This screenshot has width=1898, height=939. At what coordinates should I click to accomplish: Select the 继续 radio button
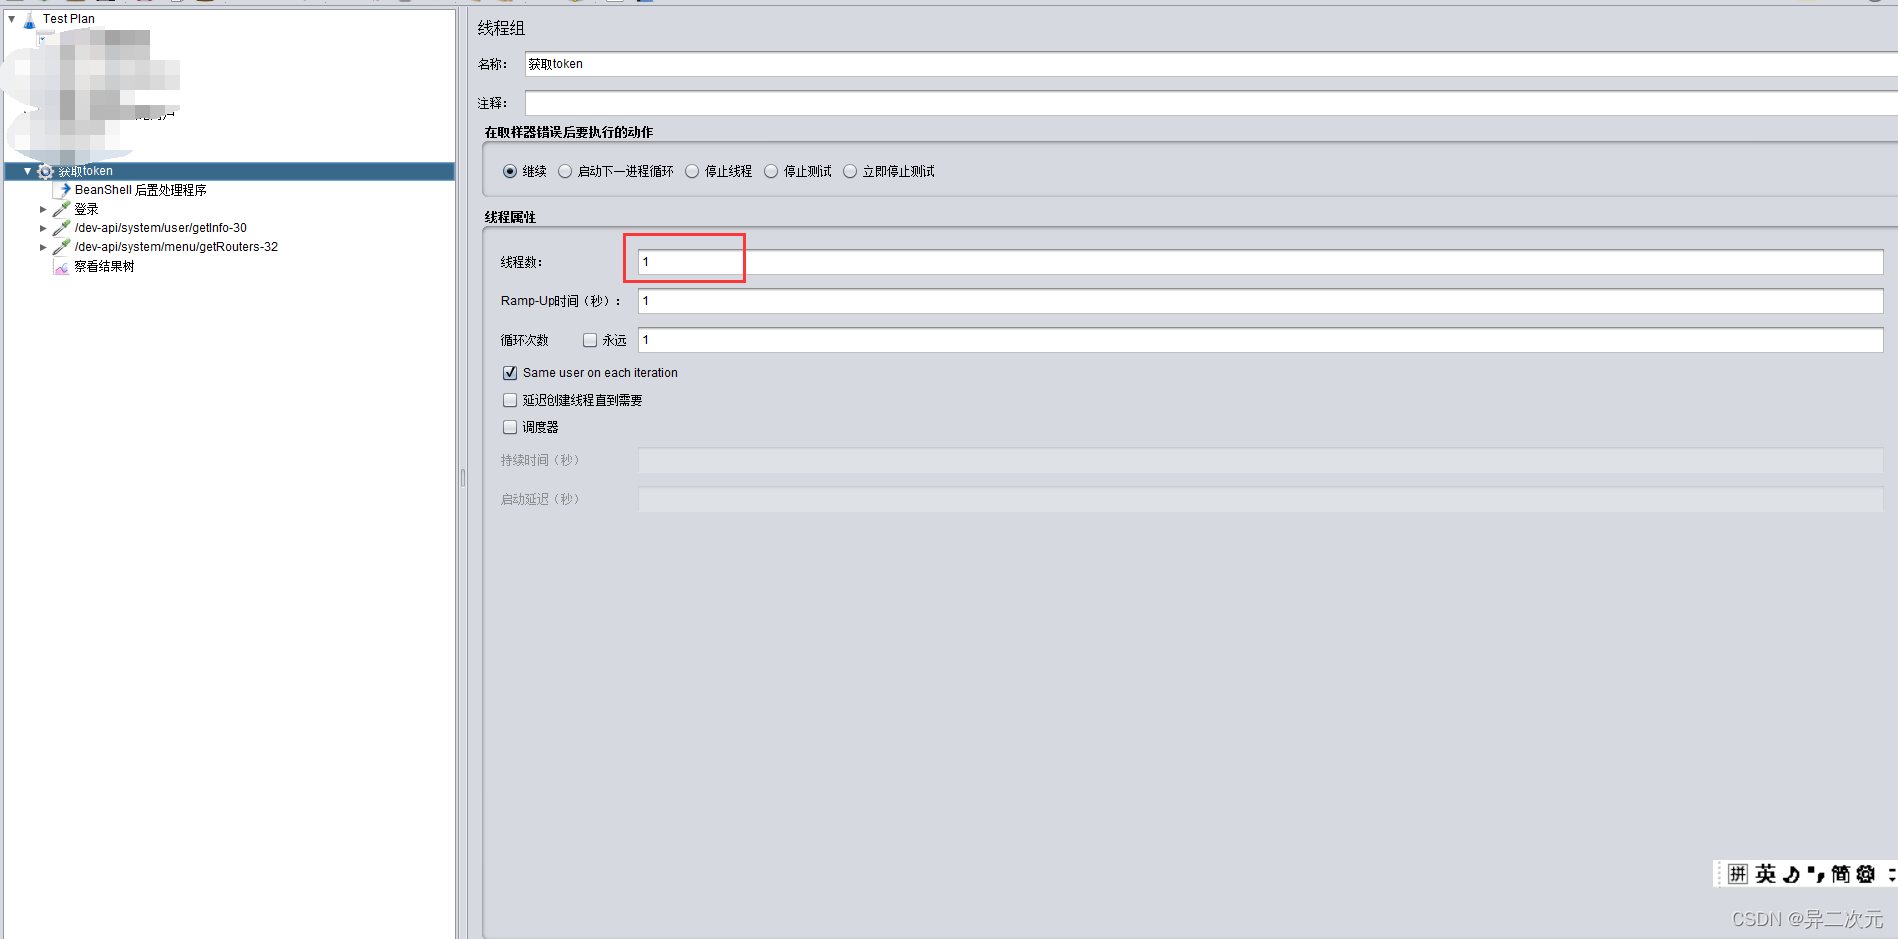(x=510, y=172)
